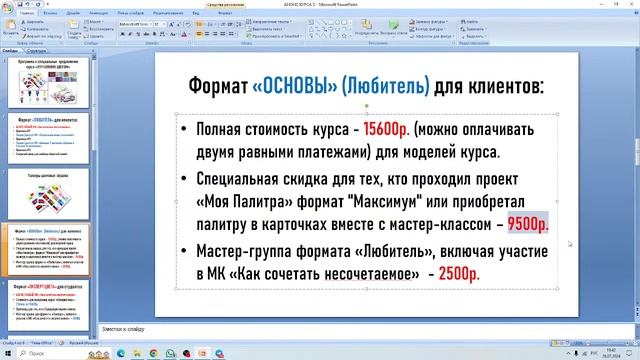The height and width of the screenshot is (360, 640).
Task: Open numbered list dropdown
Action: point(212,24)
